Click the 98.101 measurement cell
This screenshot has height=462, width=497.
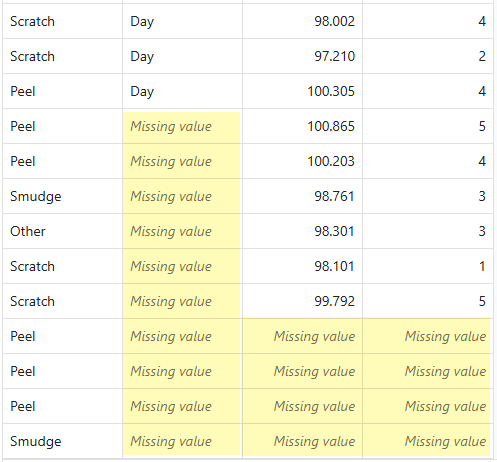coord(302,266)
